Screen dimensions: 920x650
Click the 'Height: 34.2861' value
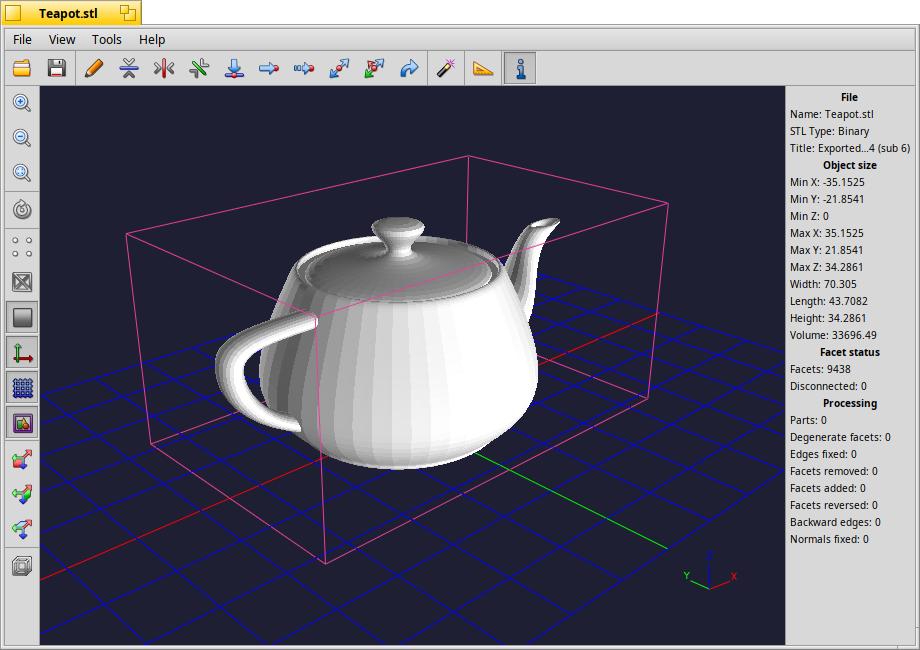(828, 319)
